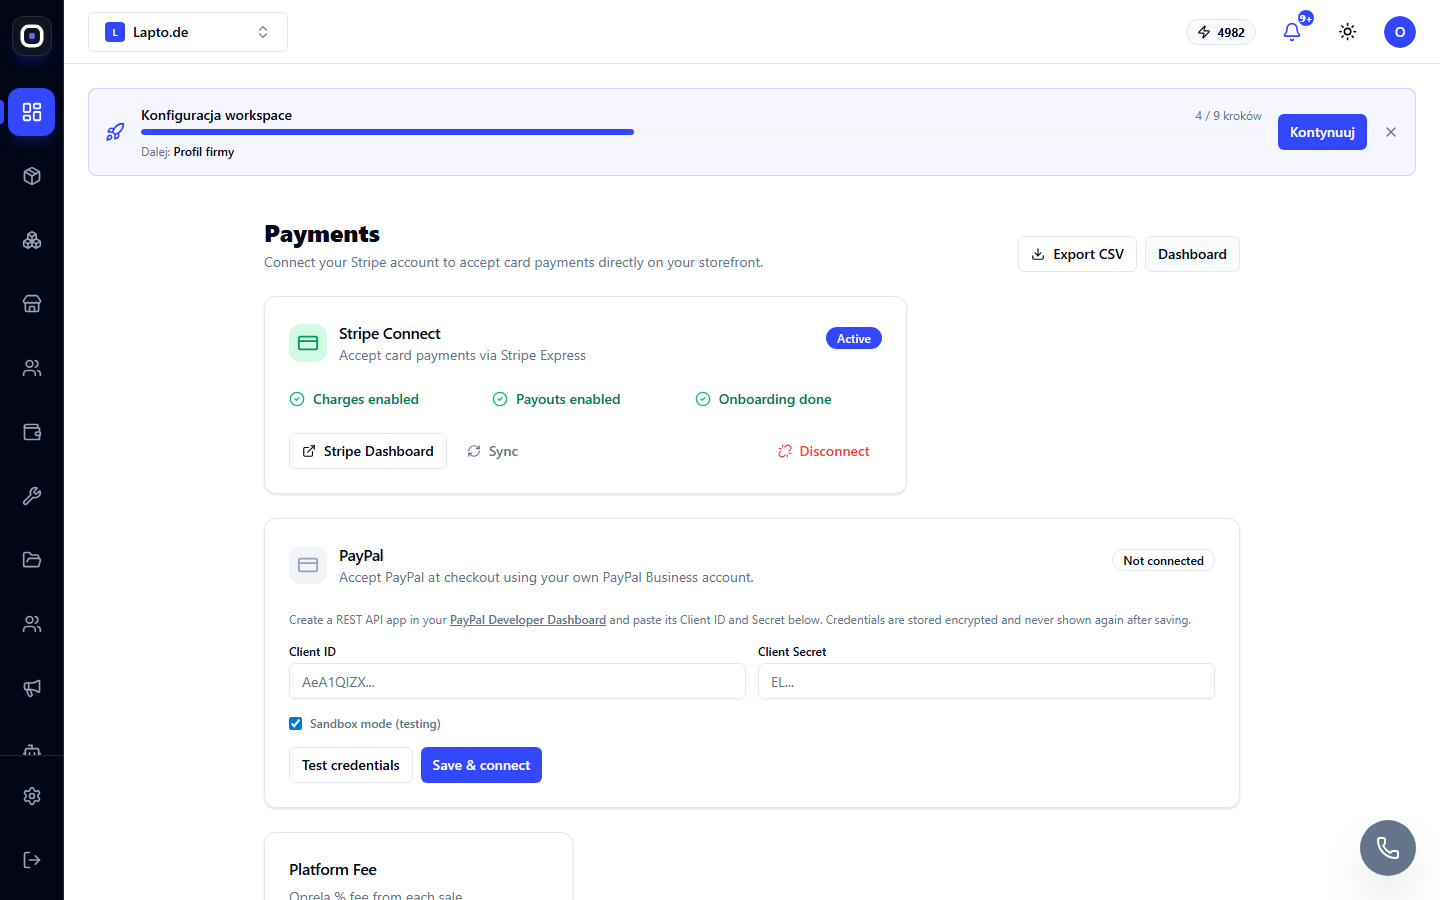Click the Active status badge

click(854, 338)
